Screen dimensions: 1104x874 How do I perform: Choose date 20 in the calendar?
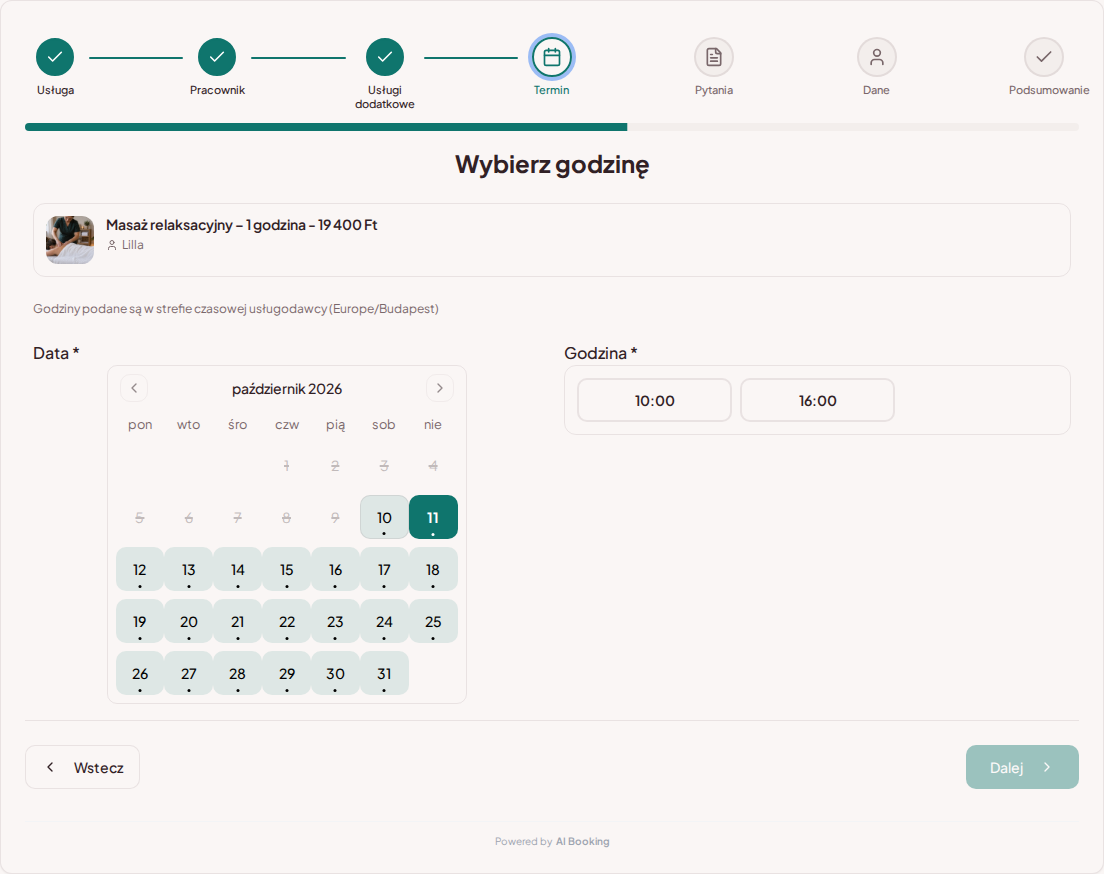189,622
